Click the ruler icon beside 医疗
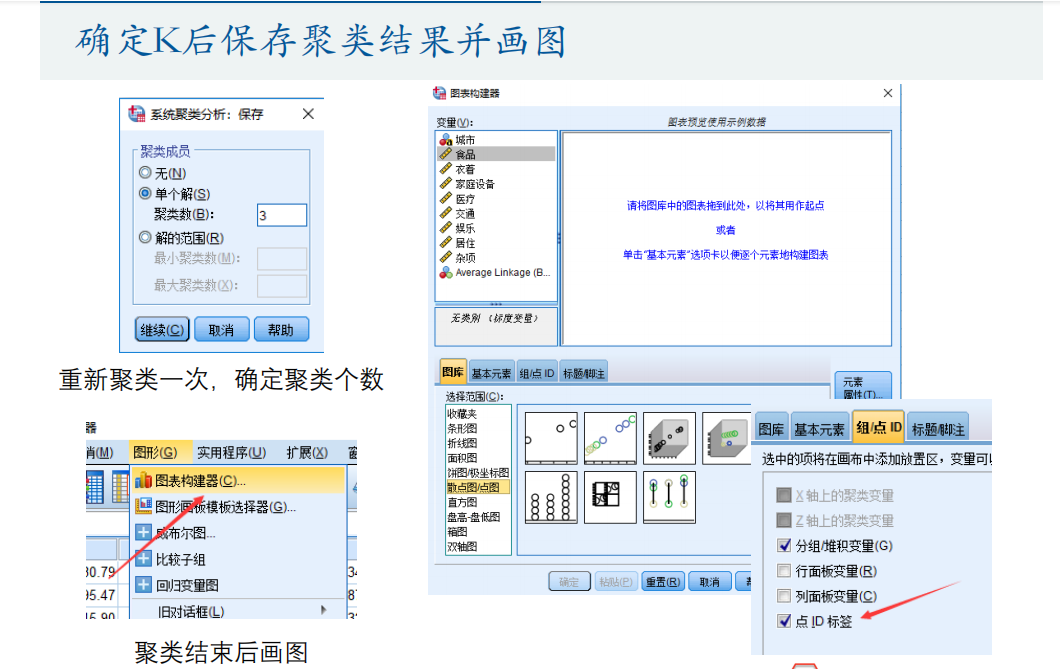The width and height of the screenshot is (1060, 669). pyautogui.click(x=445, y=199)
